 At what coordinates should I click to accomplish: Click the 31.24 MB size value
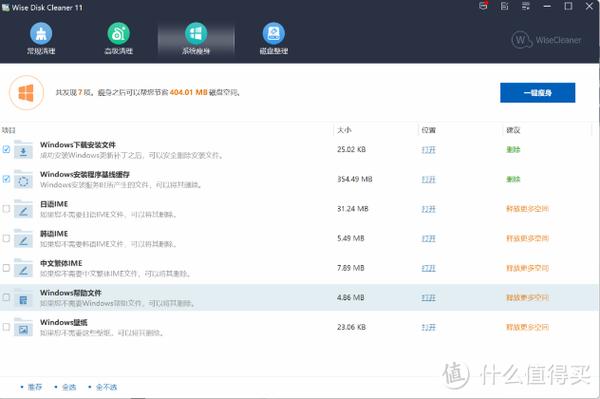(x=352, y=208)
